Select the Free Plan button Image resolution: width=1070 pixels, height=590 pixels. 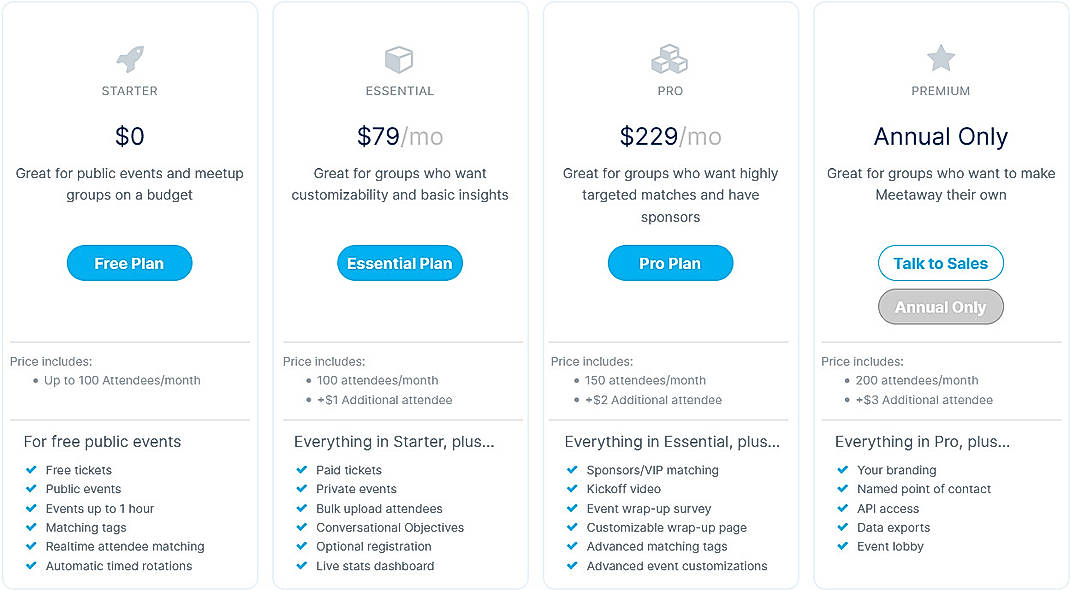click(x=129, y=263)
